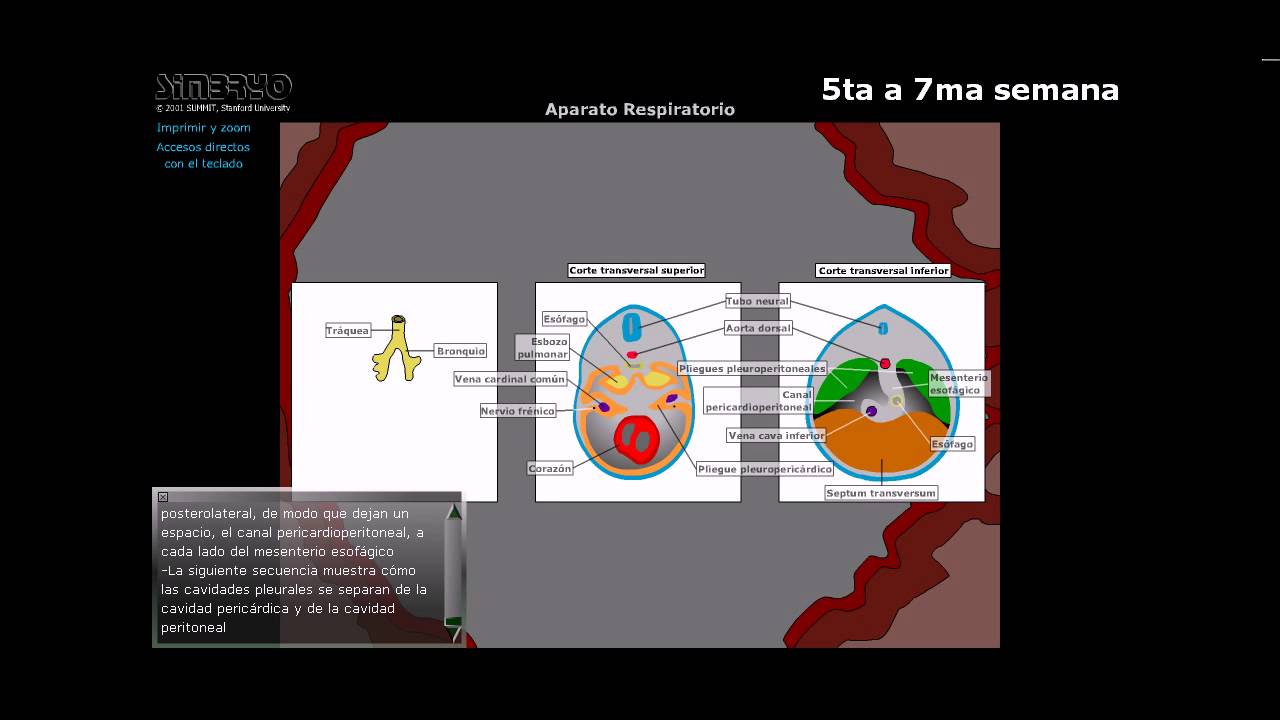Image resolution: width=1280 pixels, height=720 pixels.
Task: Click the Tráquea label
Action: pyautogui.click(x=348, y=331)
